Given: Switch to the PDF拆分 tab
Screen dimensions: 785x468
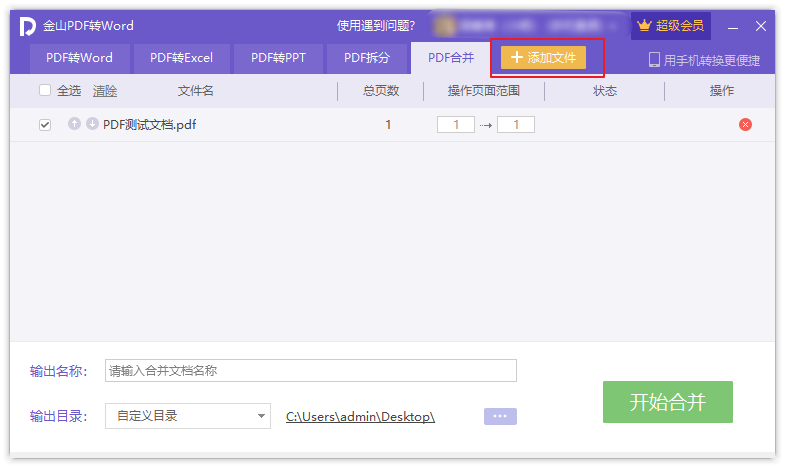Looking at the screenshot, I should tap(367, 58).
